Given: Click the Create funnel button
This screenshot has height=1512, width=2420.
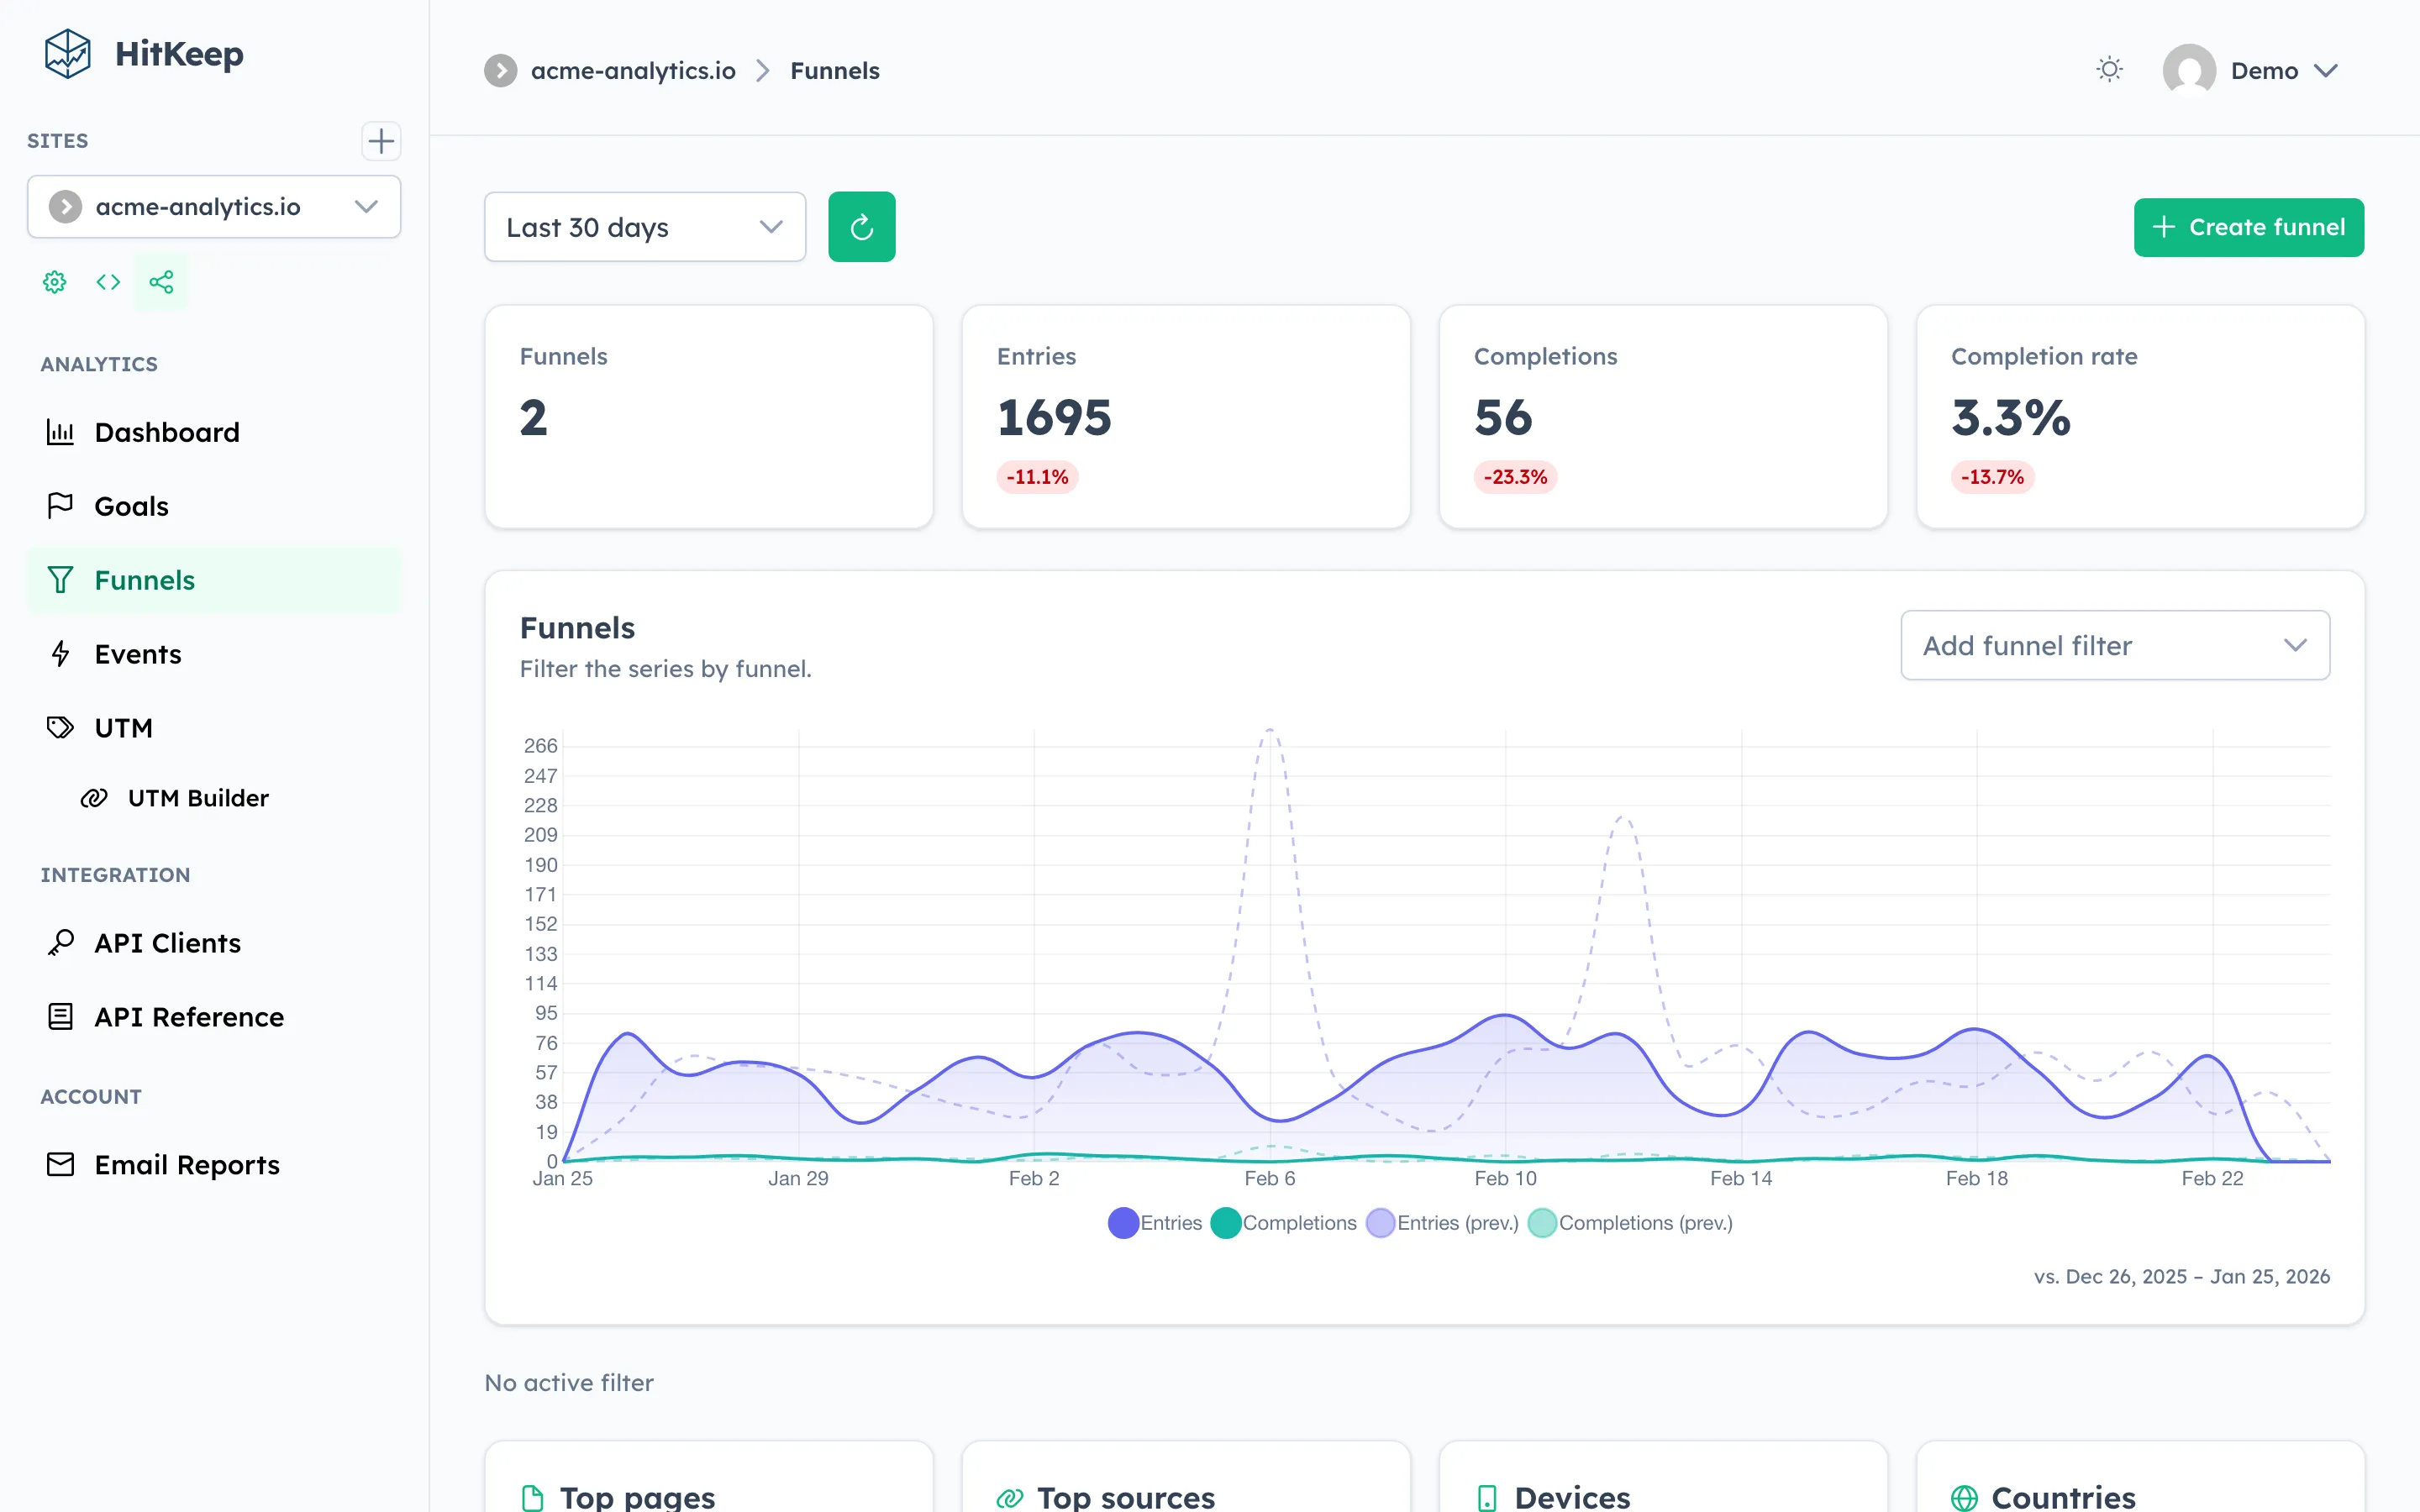Looking at the screenshot, I should [2248, 226].
